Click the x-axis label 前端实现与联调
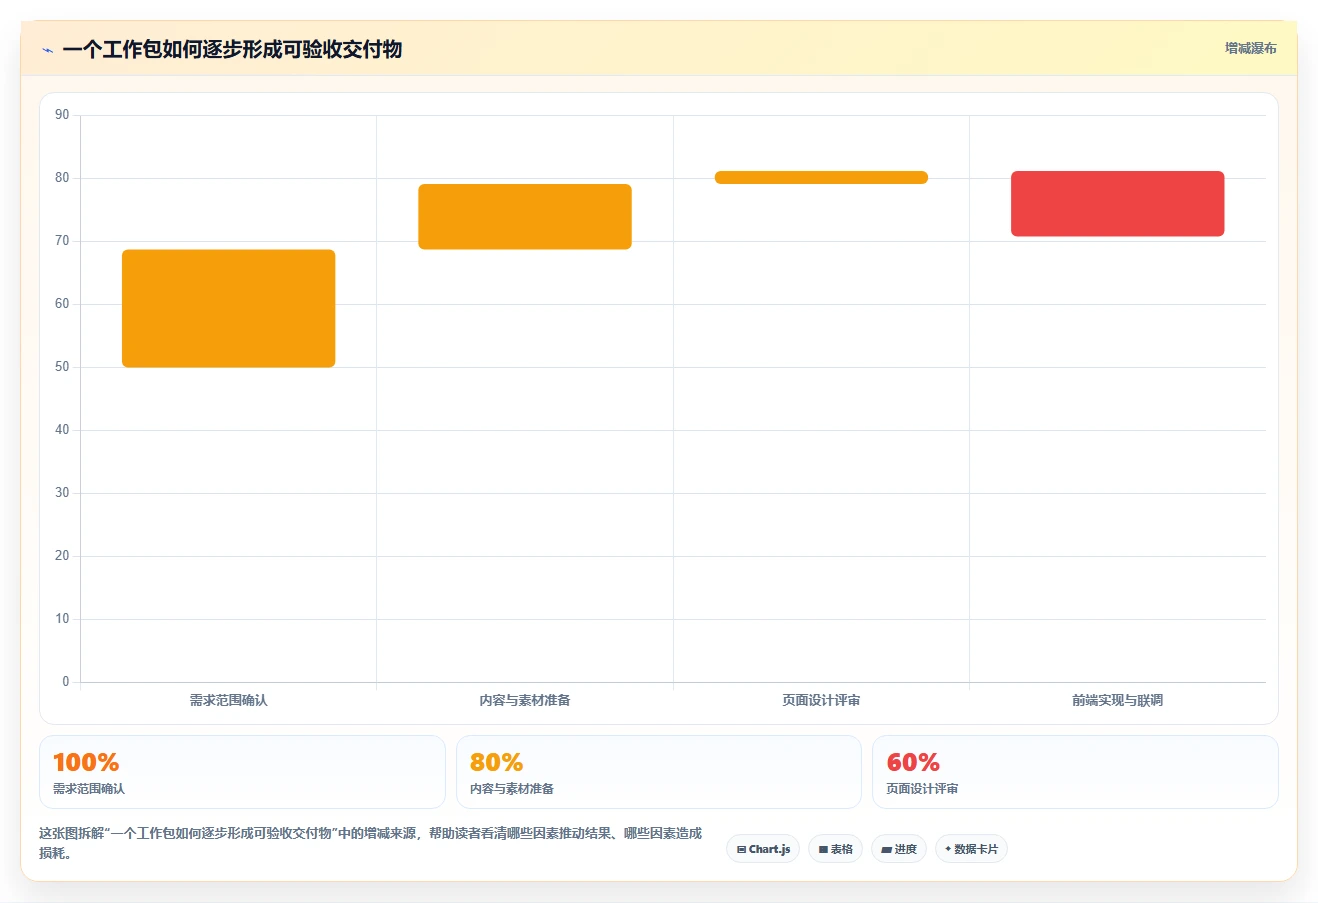1318x903 pixels. 1118,700
